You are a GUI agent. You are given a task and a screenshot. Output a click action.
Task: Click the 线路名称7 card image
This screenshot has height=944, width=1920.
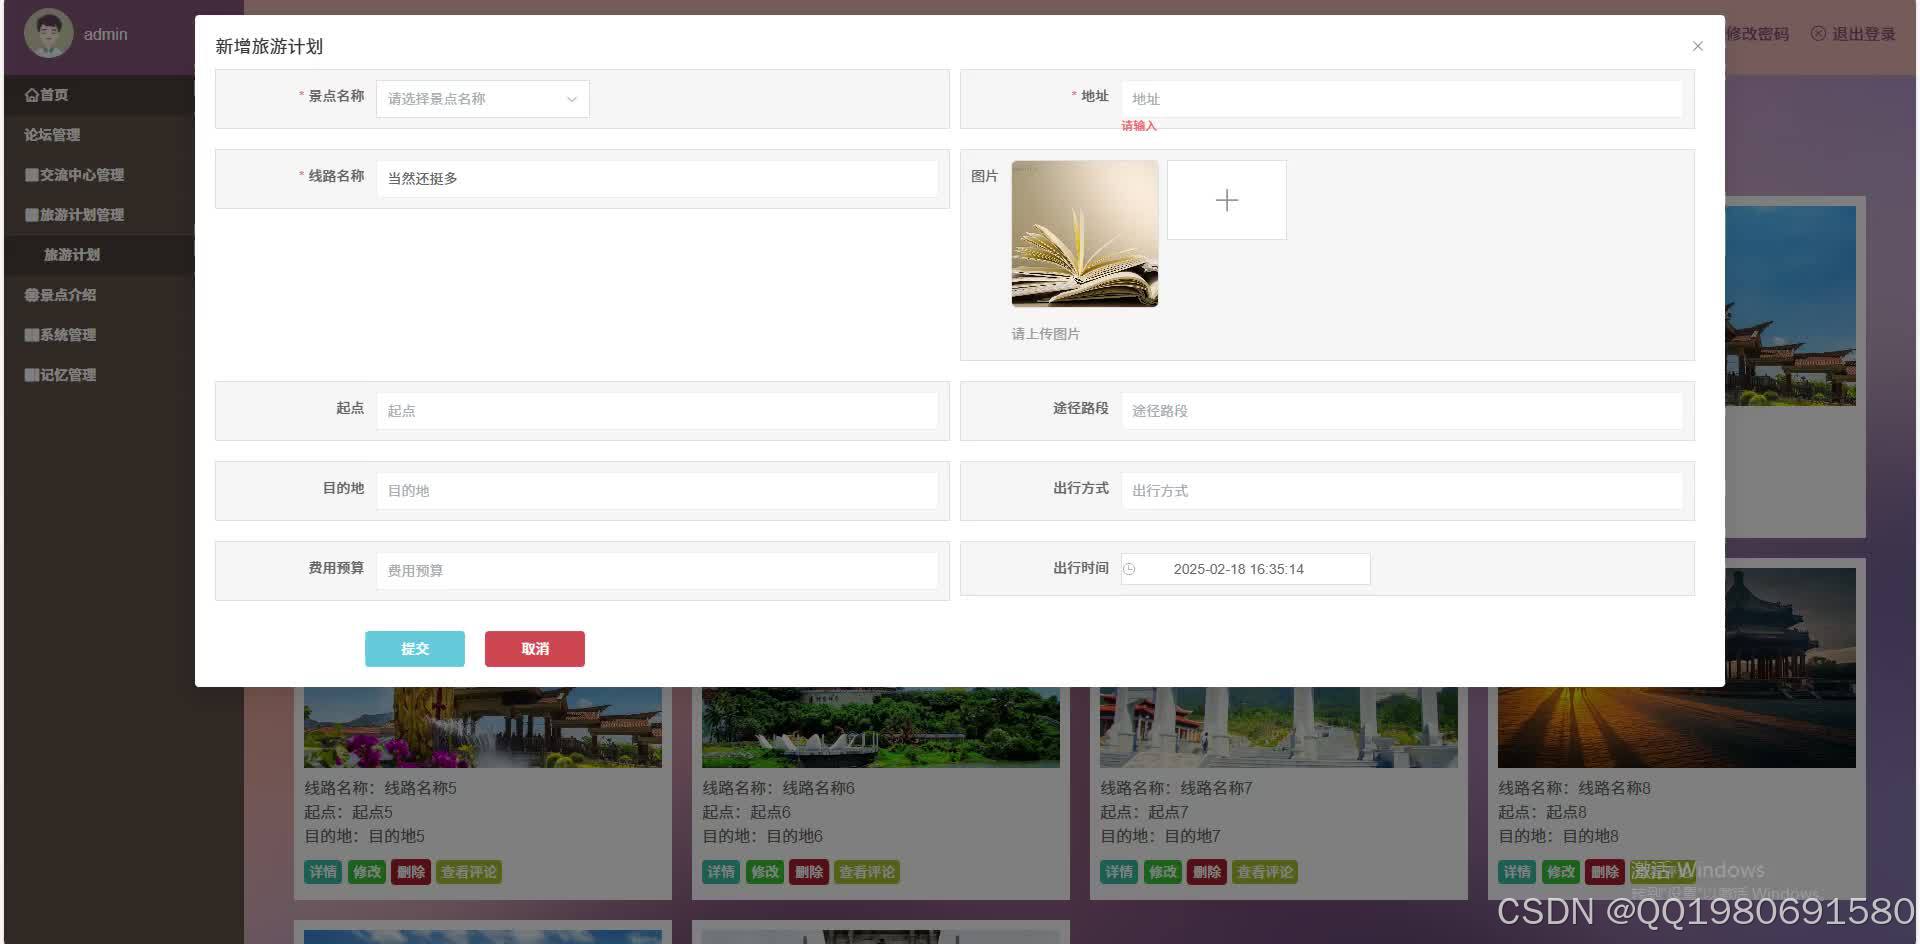[1279, 727]
